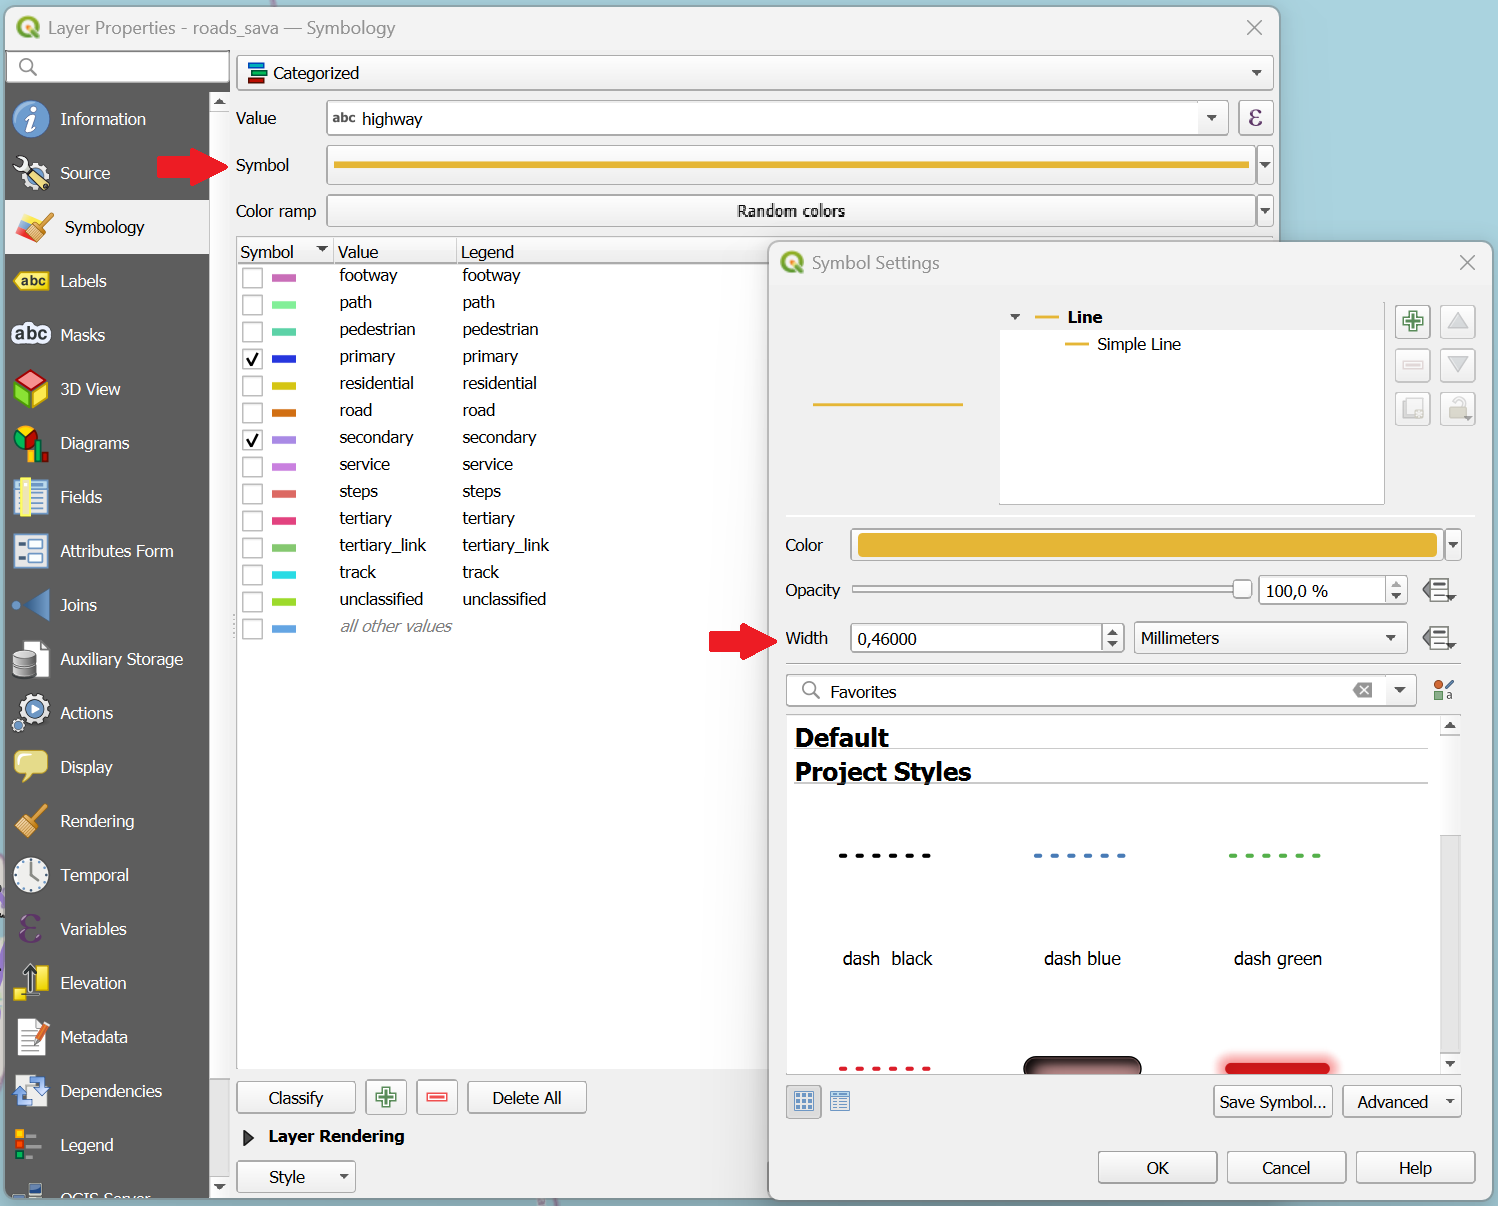
Task: Click the Width value input field
Action: pos(975,638)
